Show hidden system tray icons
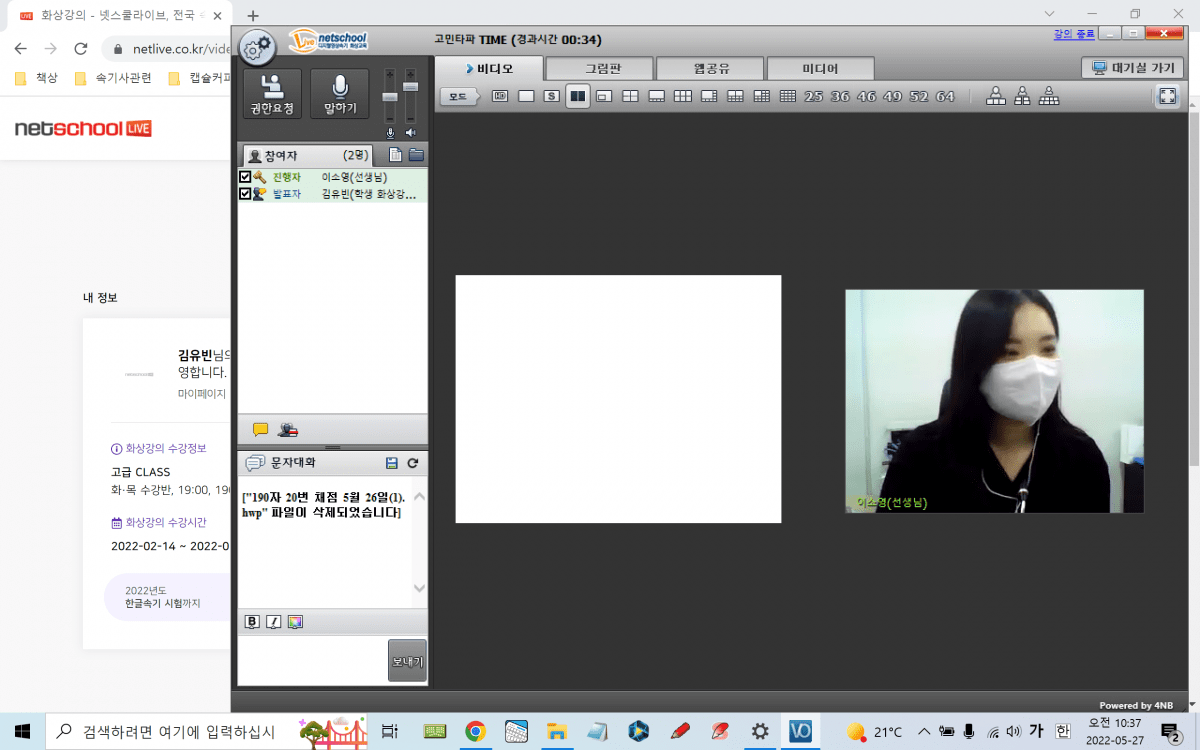The height and width of the screenshot is (750, 1200). pos(924,732)
